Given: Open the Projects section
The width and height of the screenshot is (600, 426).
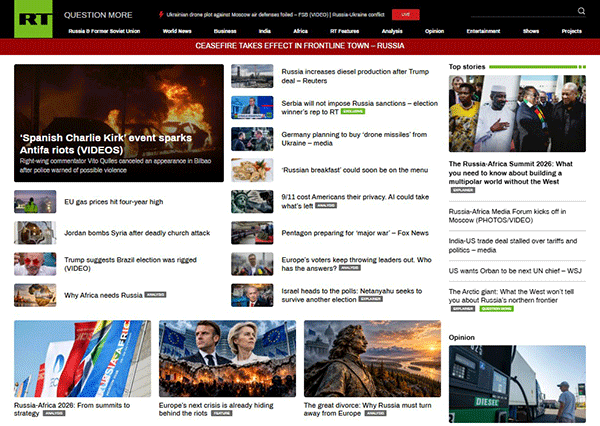Looking at the screenshot, I should (572, 31).
